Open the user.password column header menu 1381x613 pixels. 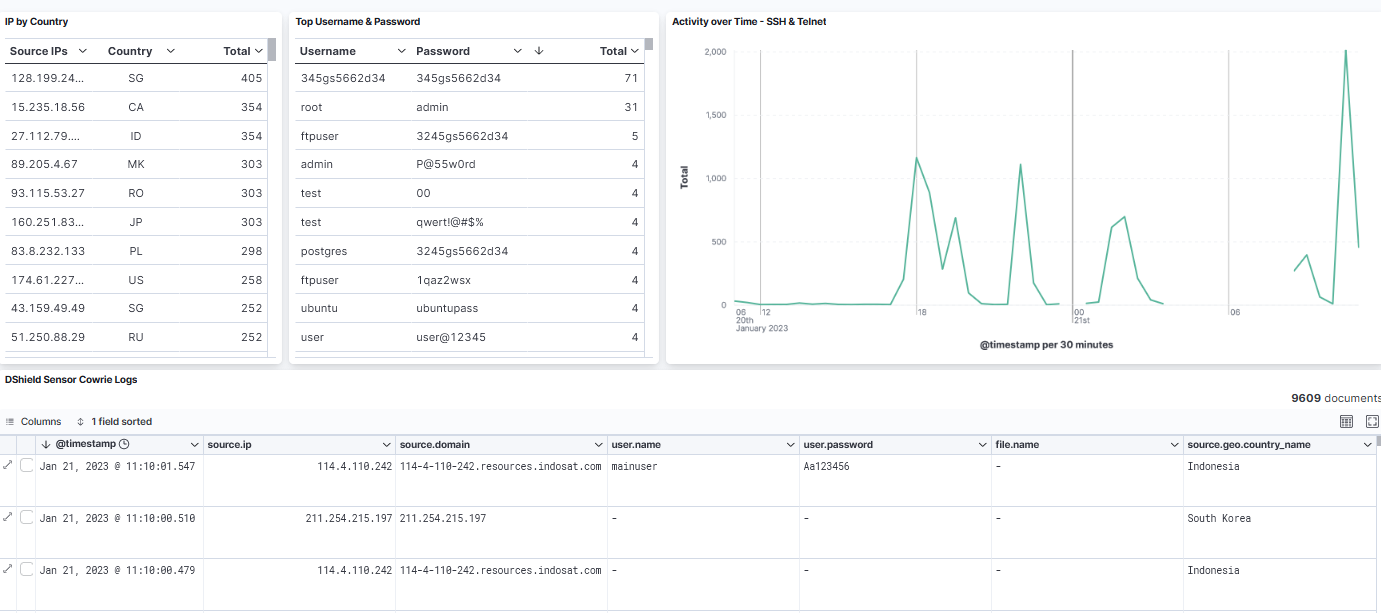pos(980,444)
